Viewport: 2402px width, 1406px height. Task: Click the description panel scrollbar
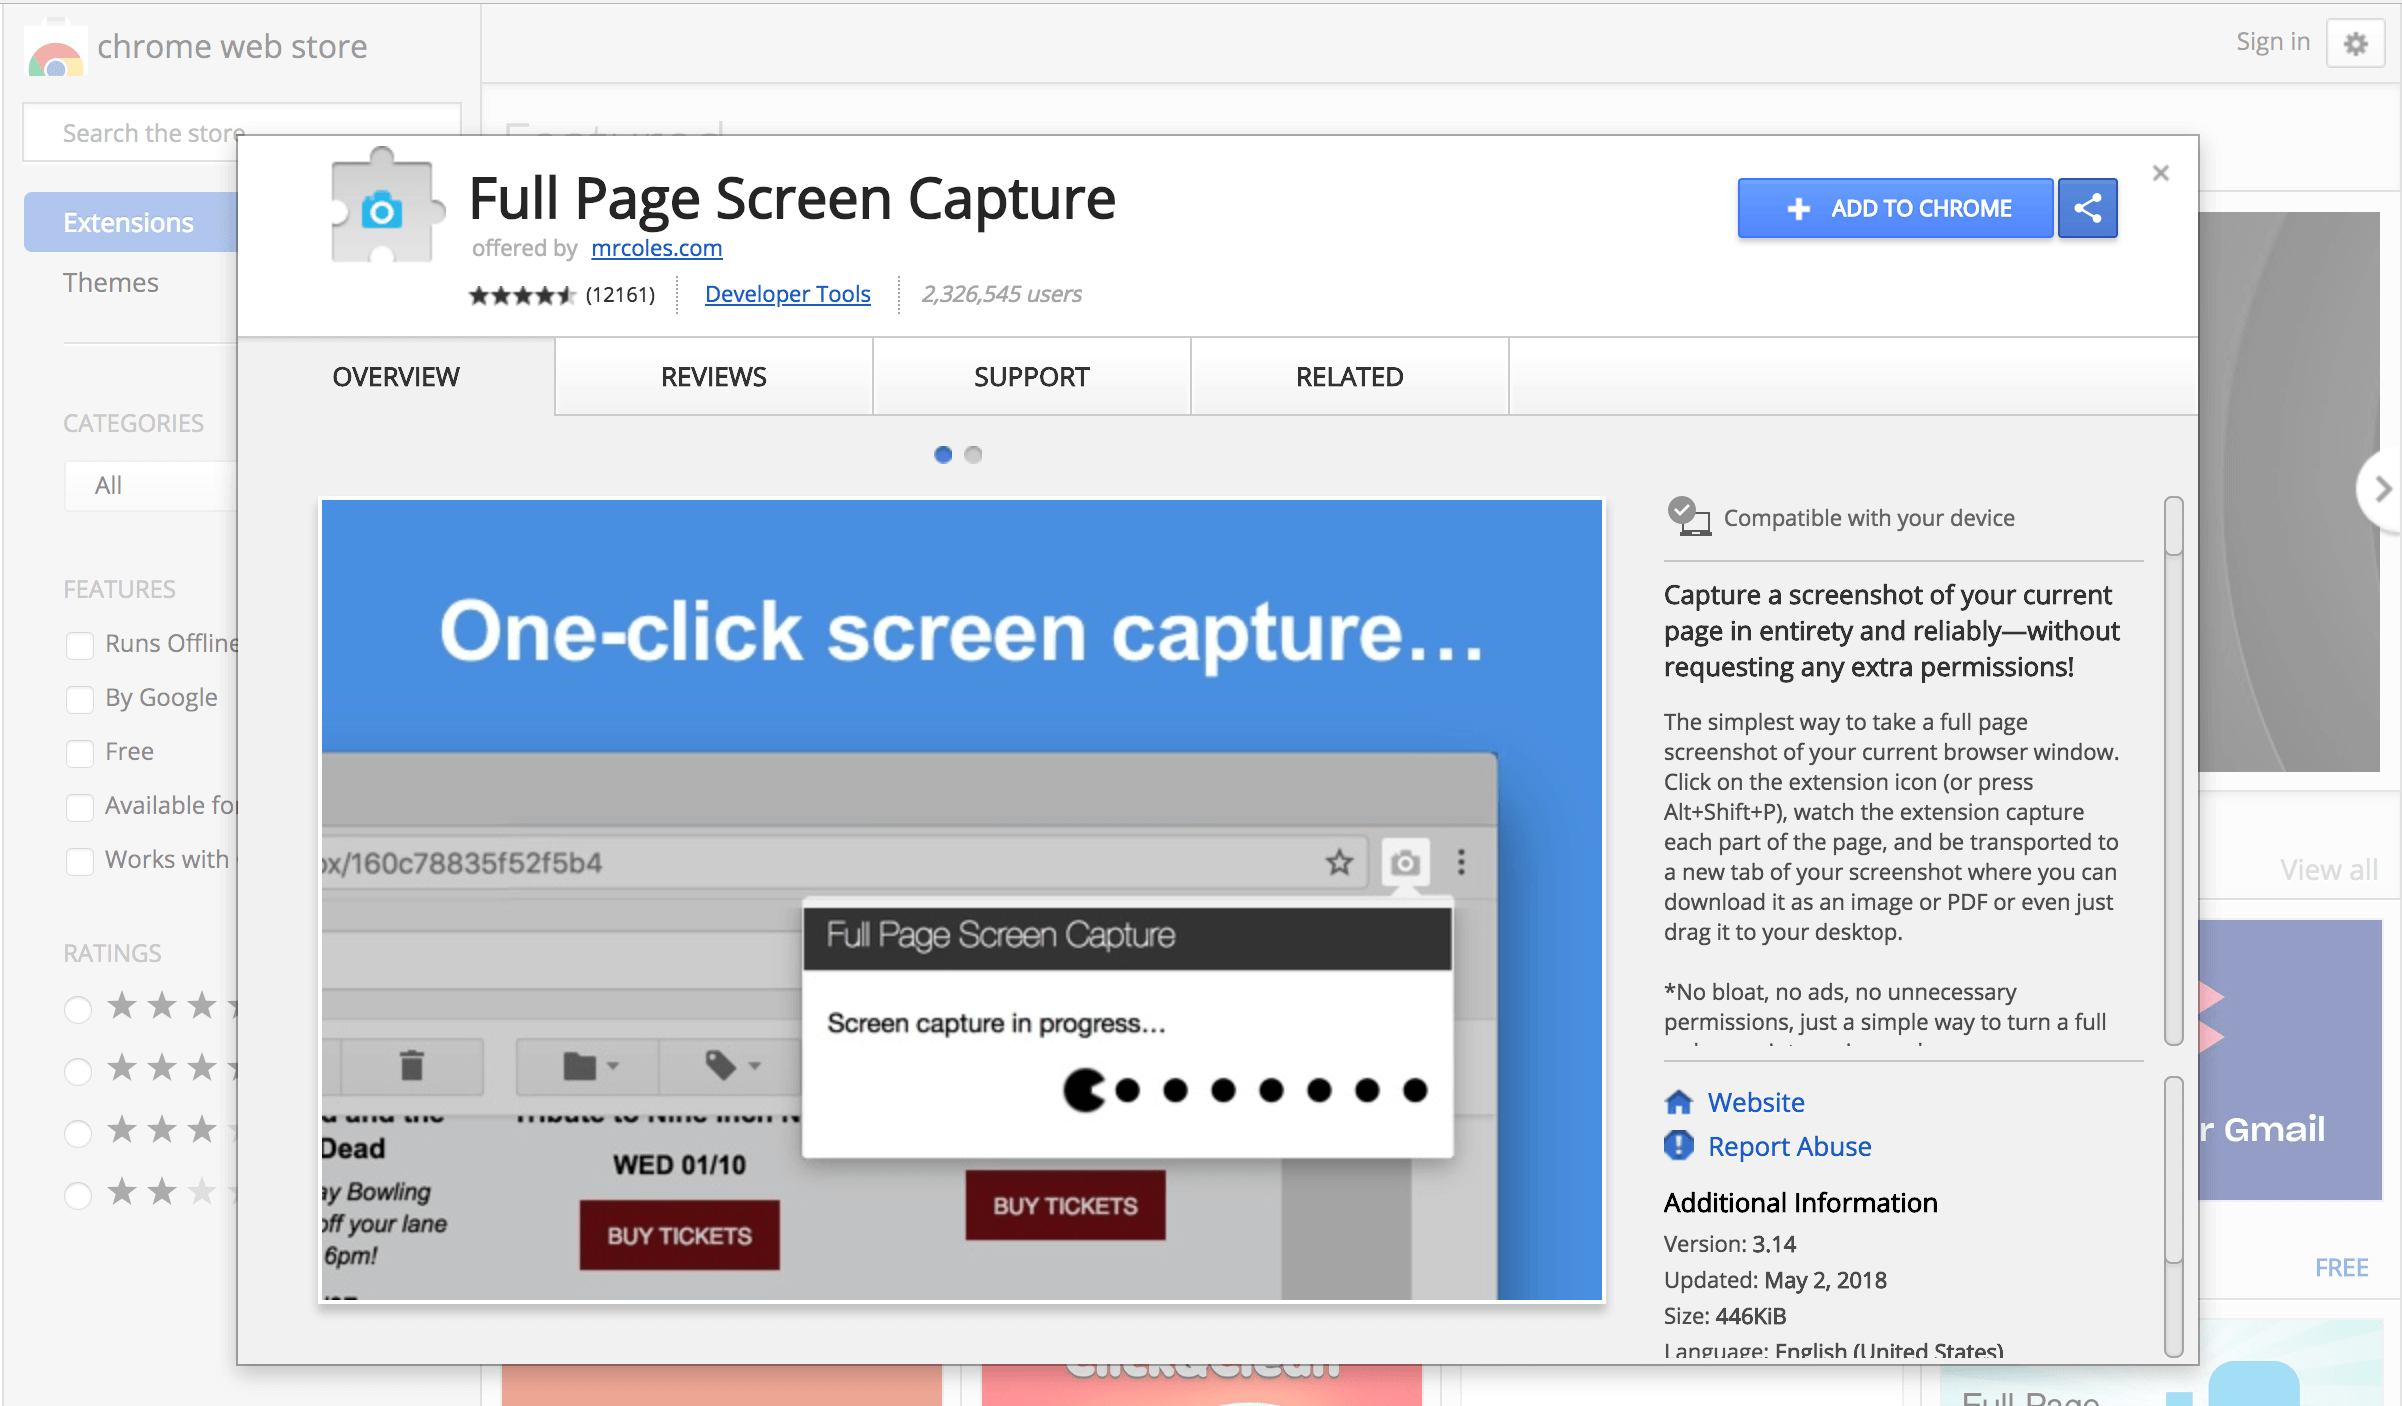coord(2173,770)
